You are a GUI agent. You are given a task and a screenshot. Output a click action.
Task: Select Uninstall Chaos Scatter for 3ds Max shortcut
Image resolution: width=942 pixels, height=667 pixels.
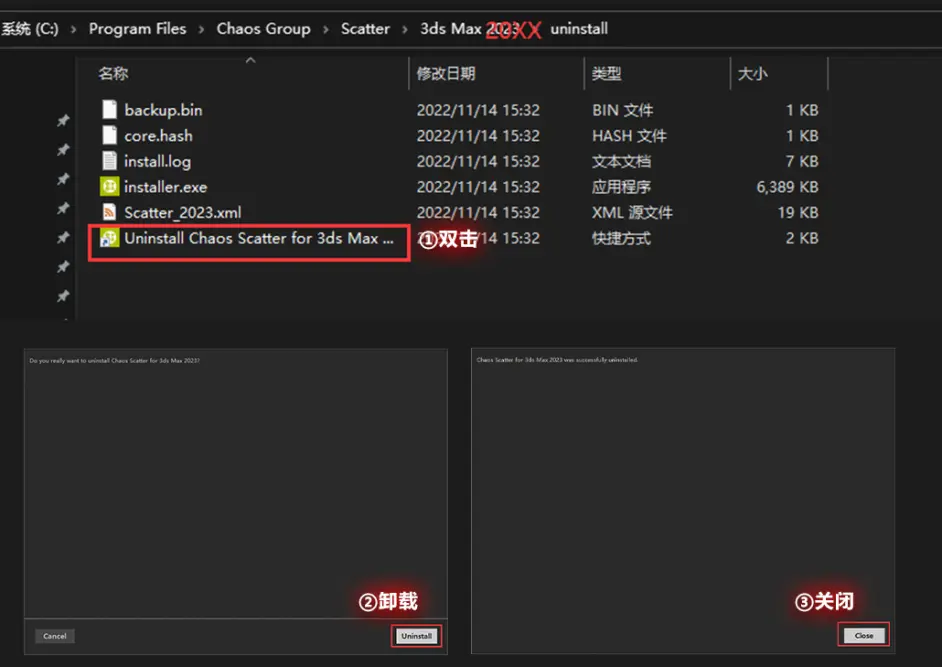pyautogui.click(x=259, y=239)
